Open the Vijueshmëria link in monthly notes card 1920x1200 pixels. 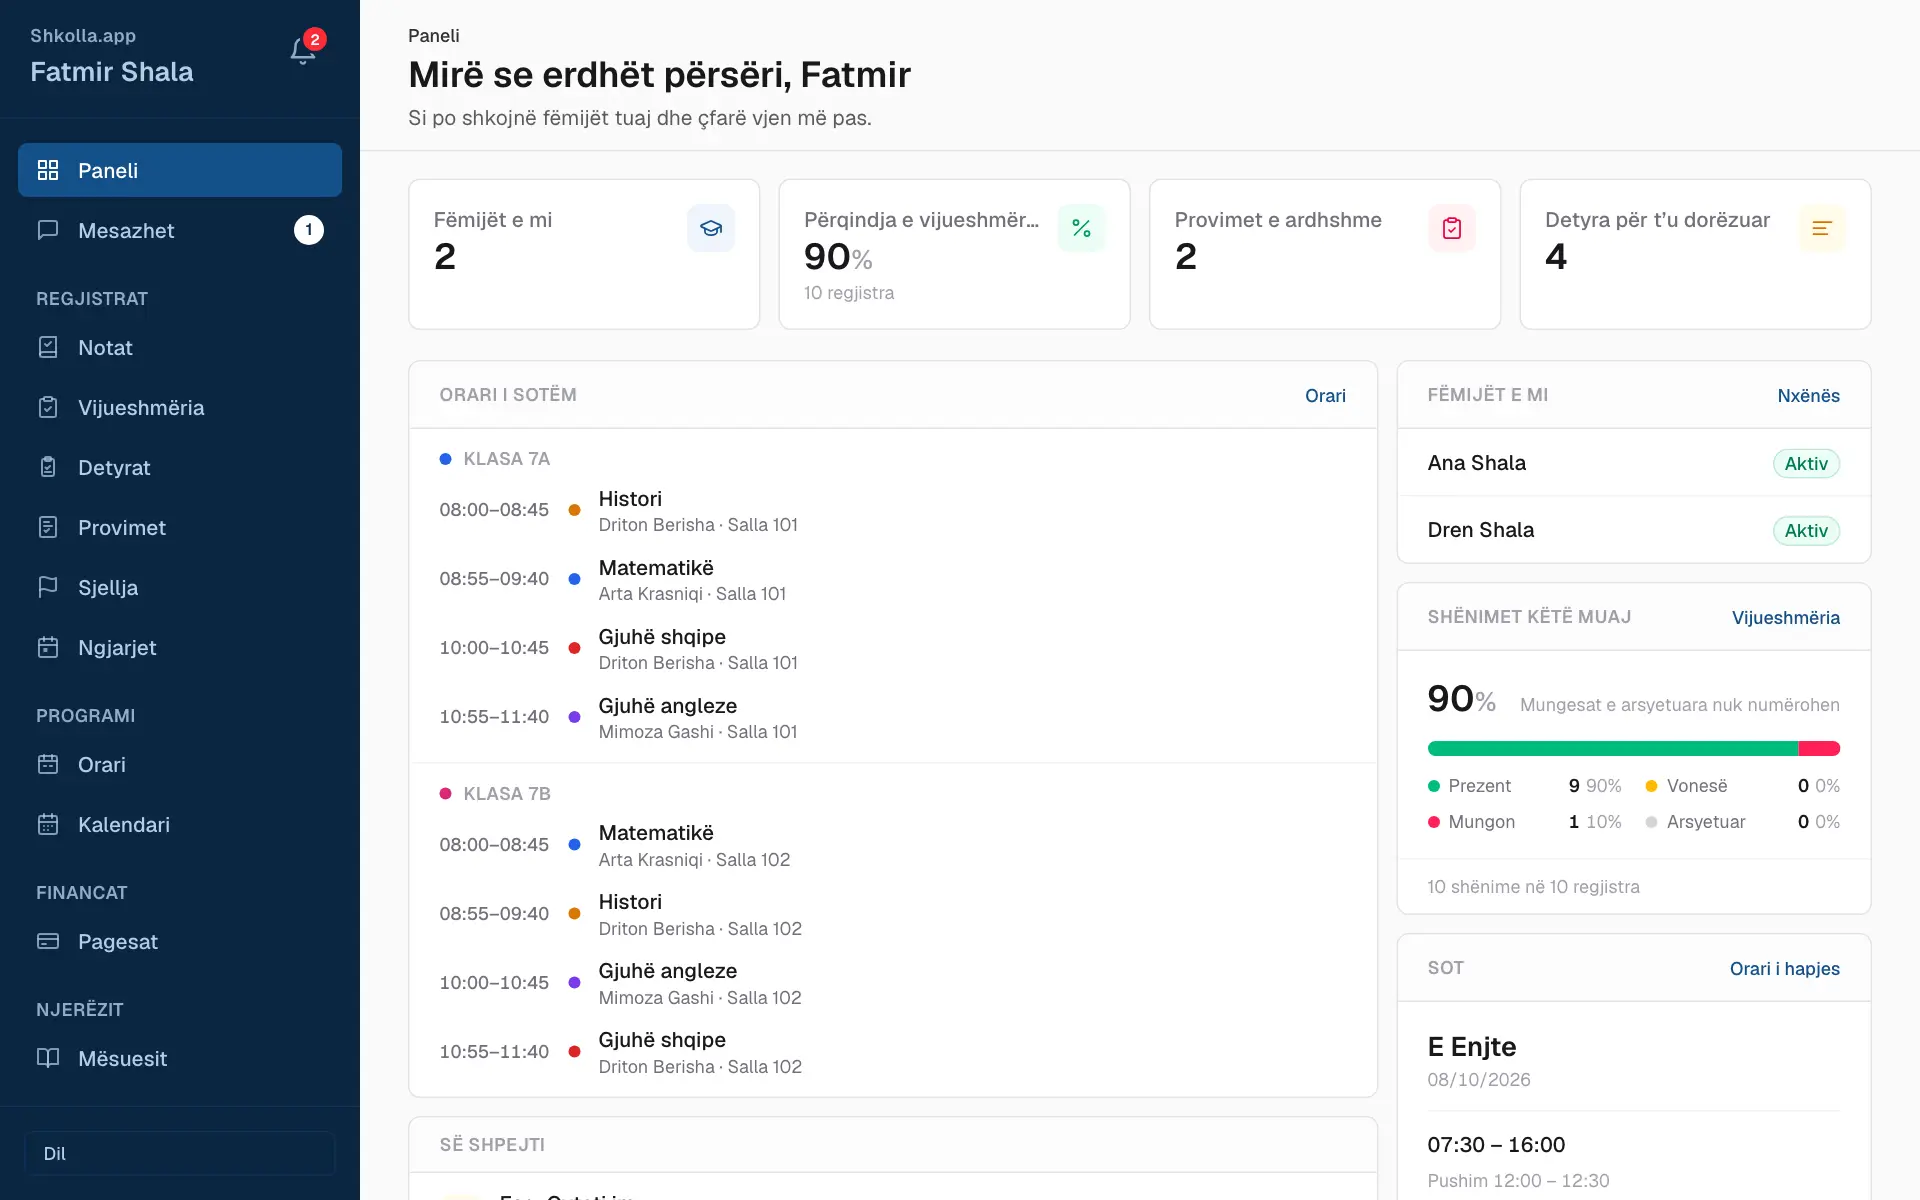click(1786, 618)
